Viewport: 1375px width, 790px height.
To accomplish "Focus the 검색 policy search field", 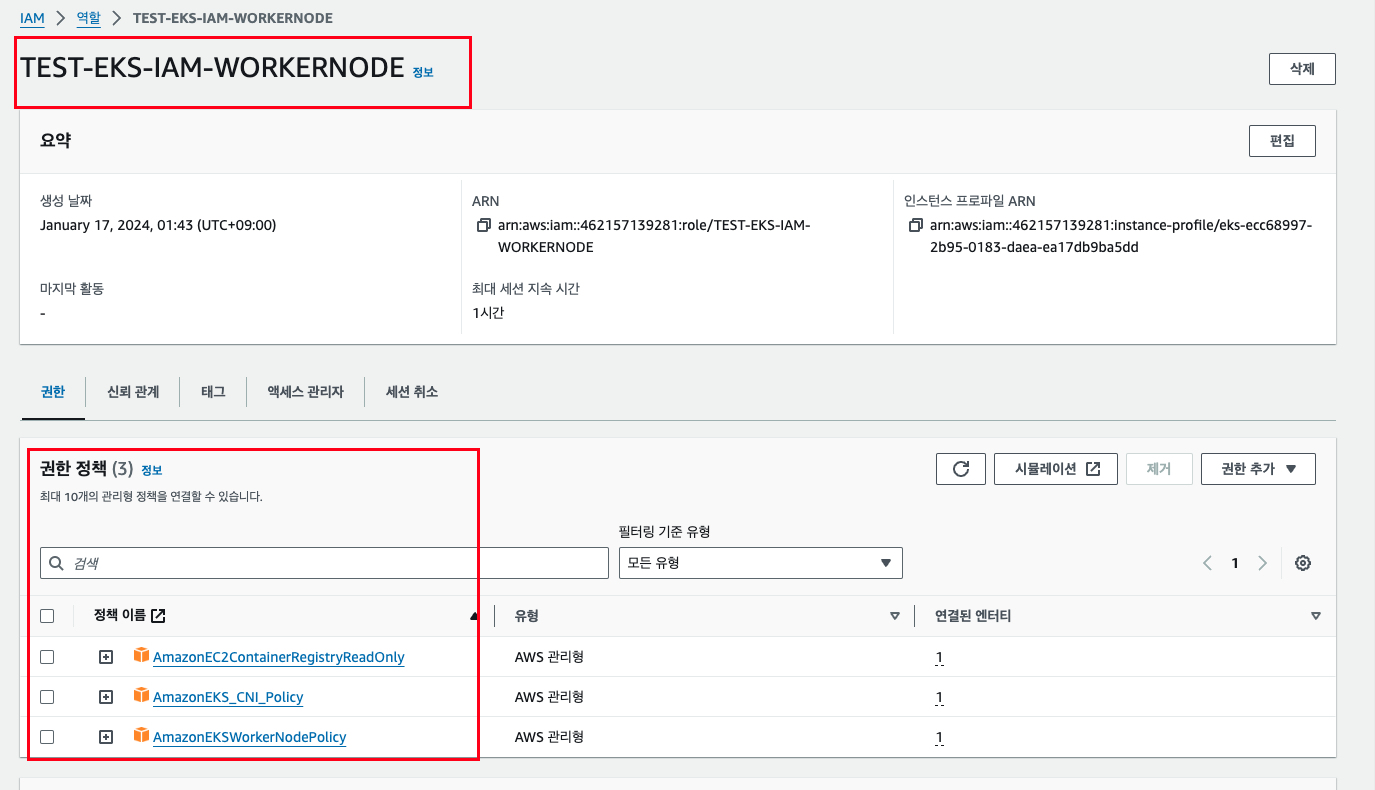I will pyautogui.click(x=324, y=563).
